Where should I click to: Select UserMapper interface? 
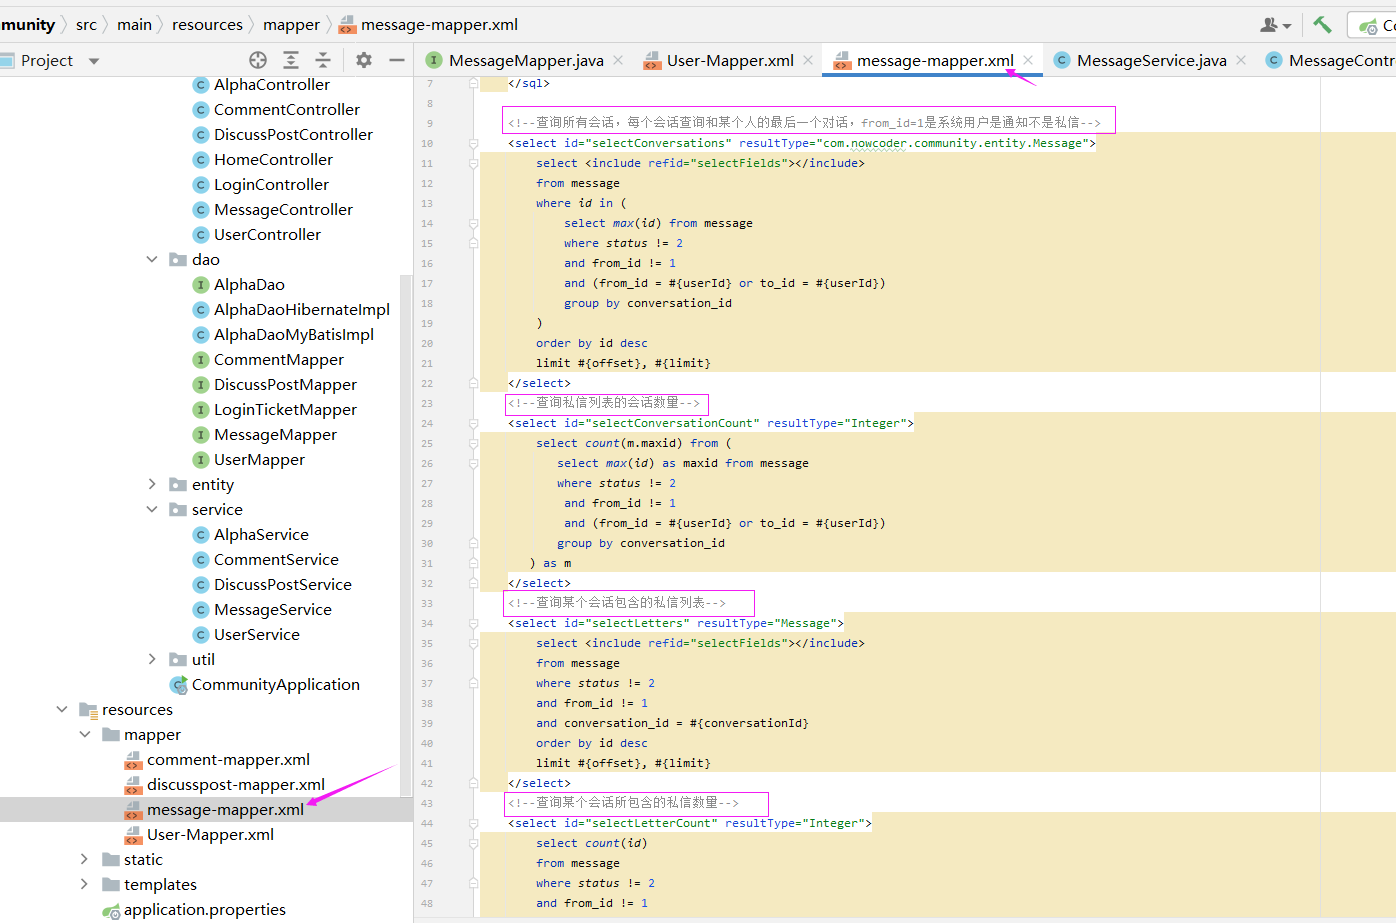[259, 459]
